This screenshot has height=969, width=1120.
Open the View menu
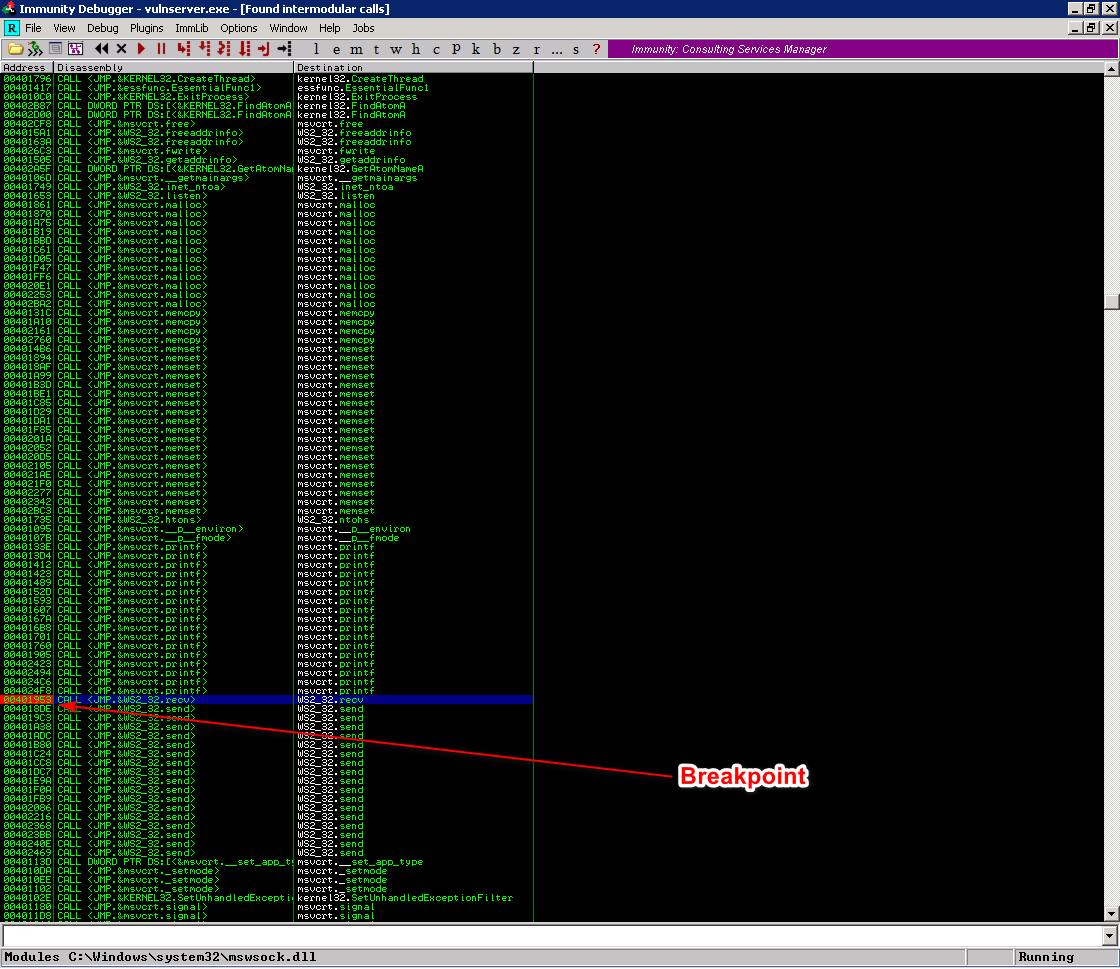coord(64,28)
